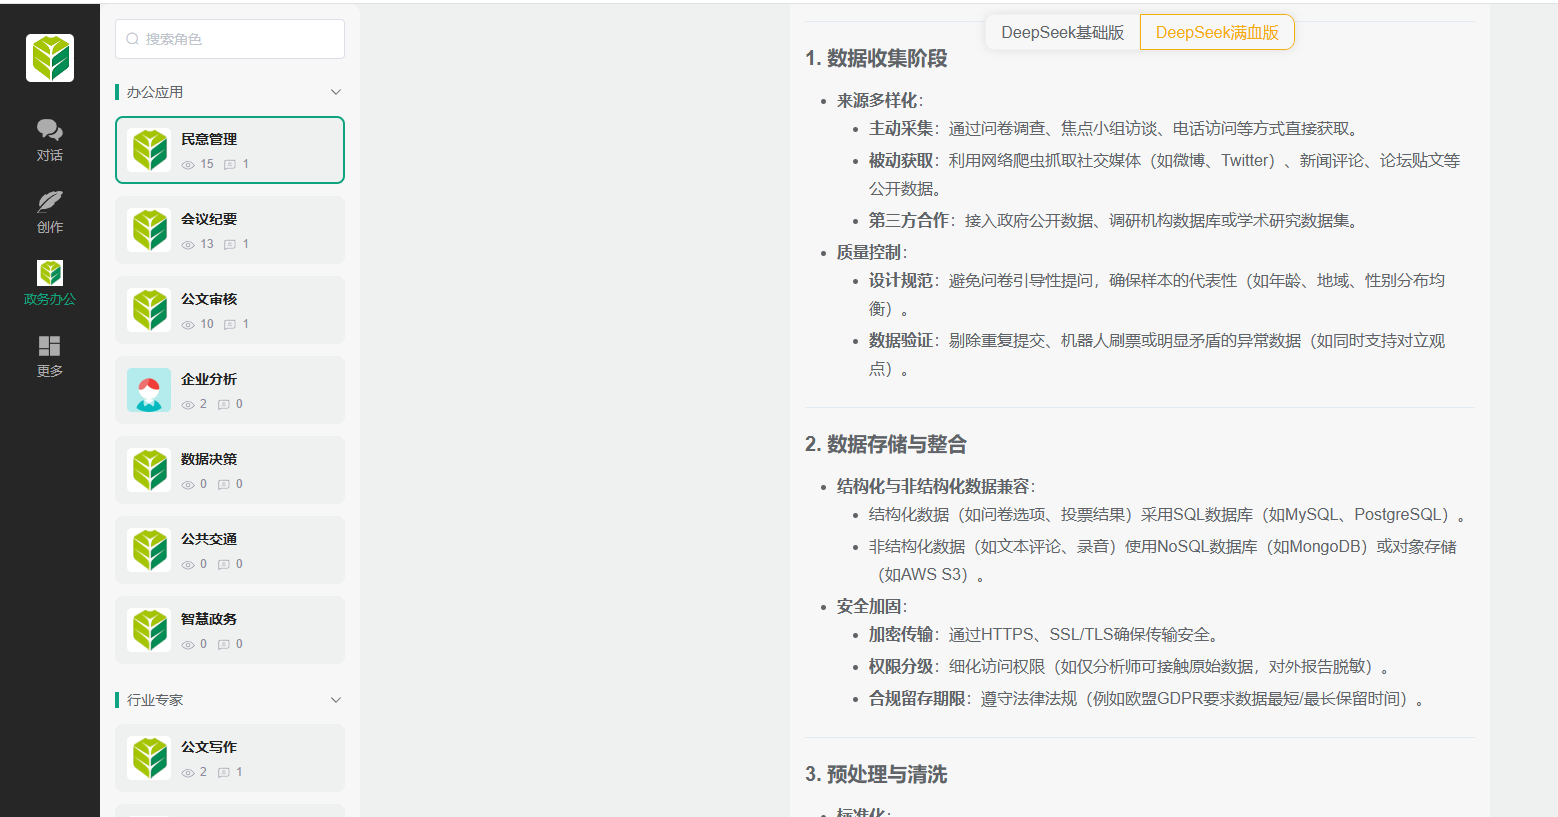Image resolution: width=1558 pixels, height=817 pixels.
Task: Click the comment count icon on 民意管理
Action: pyautogui.click(x=230, y=165)
